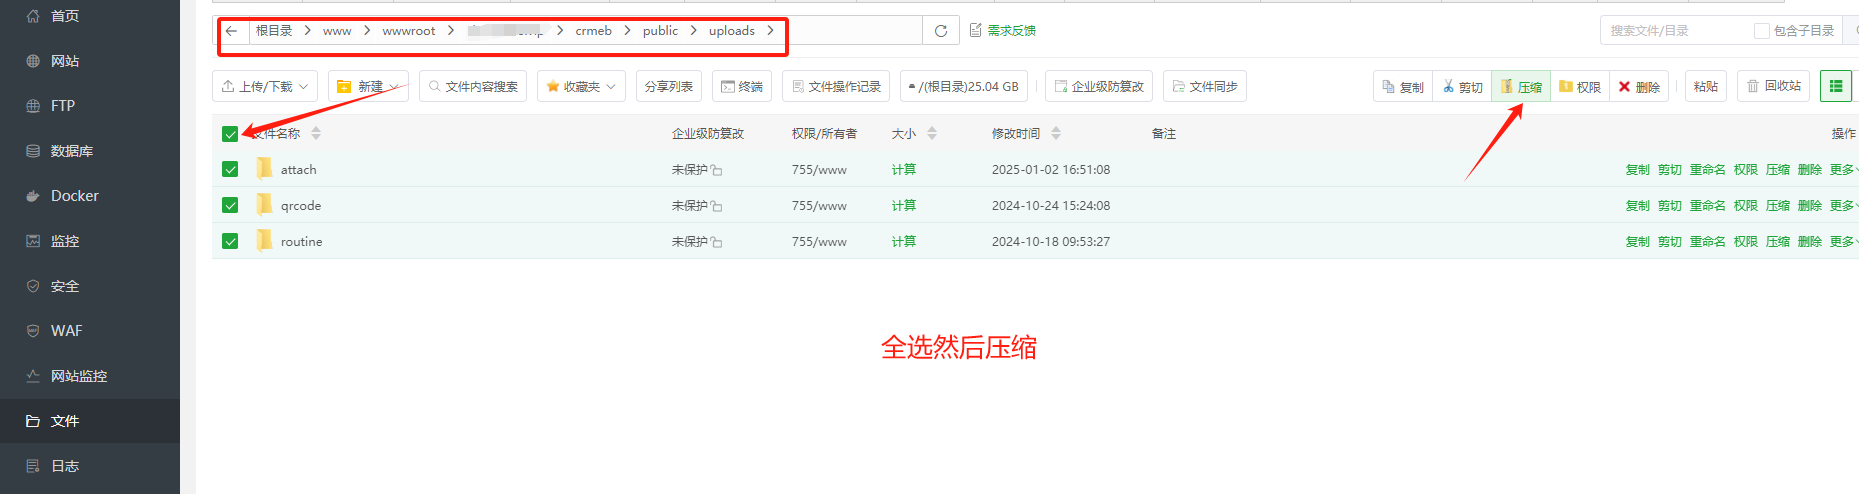
Task: Uncheck the attach folder checkbox
Action: [230, 170]
